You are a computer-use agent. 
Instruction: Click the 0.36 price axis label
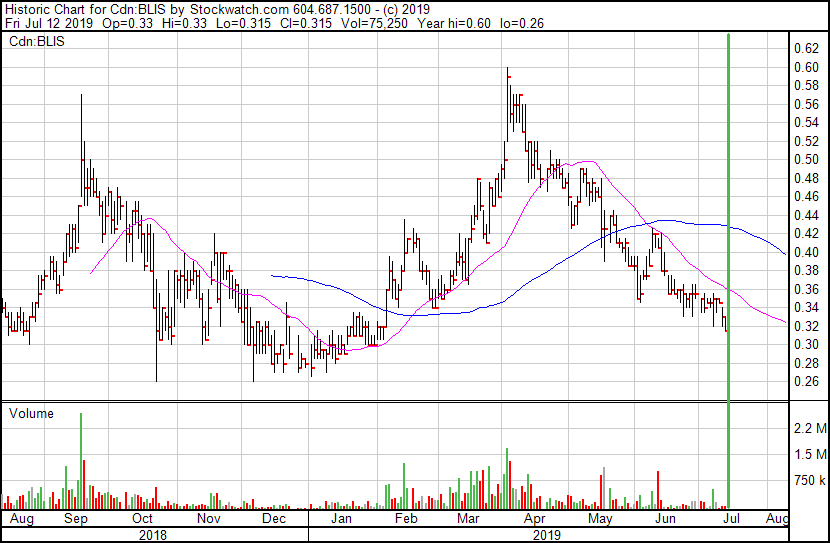[x=806, y=289]
